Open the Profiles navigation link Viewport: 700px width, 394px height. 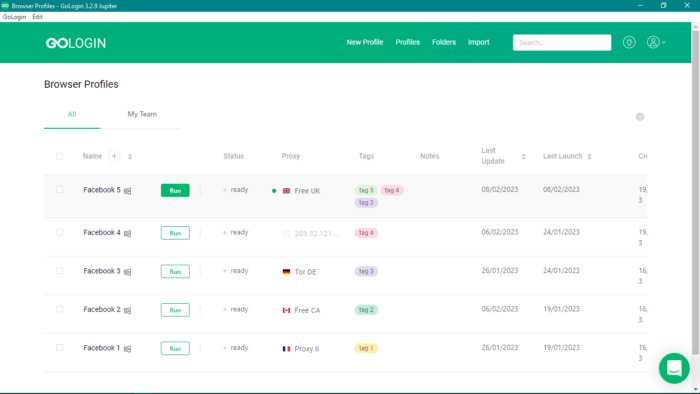click(408, 42)
